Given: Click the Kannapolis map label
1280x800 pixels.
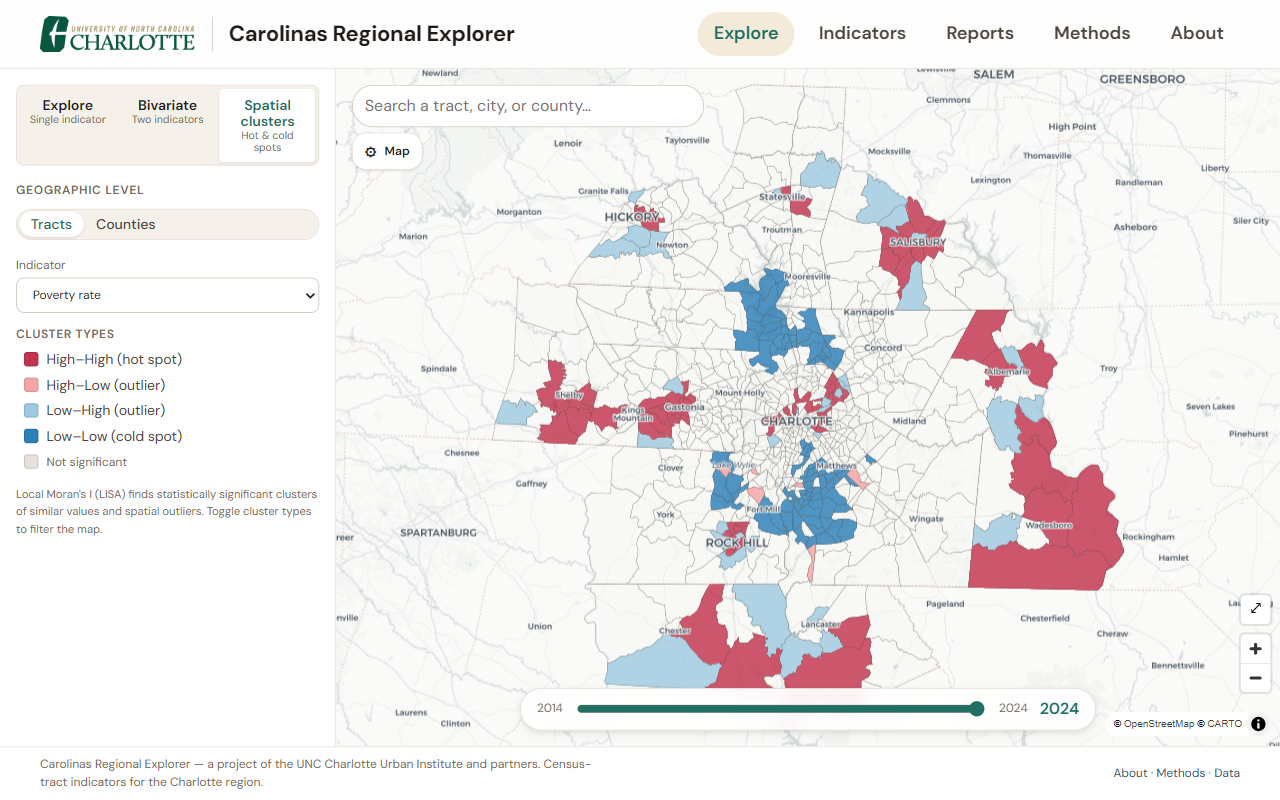Looking at the screenshot, I should pyautogui.click(x=868, y=312).
